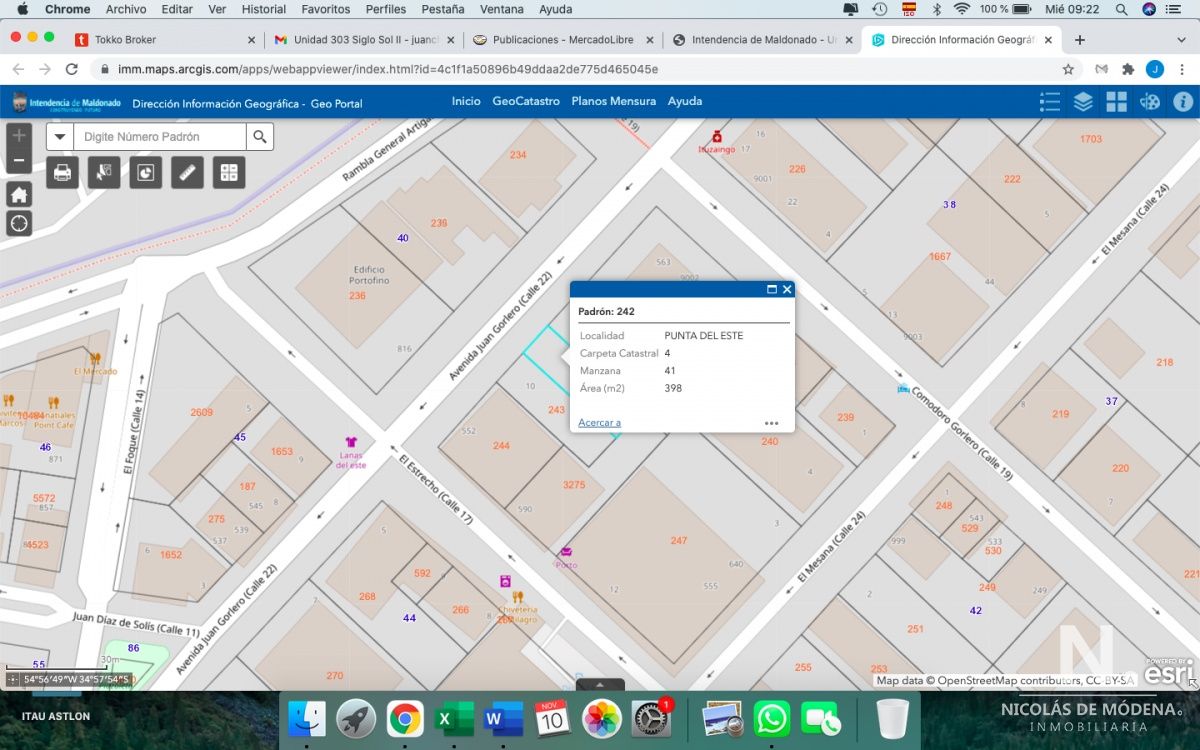This screenshot has height=750, width=1200.
Task: Open the GeoCatastro menu link
Action: coord(526,101)
